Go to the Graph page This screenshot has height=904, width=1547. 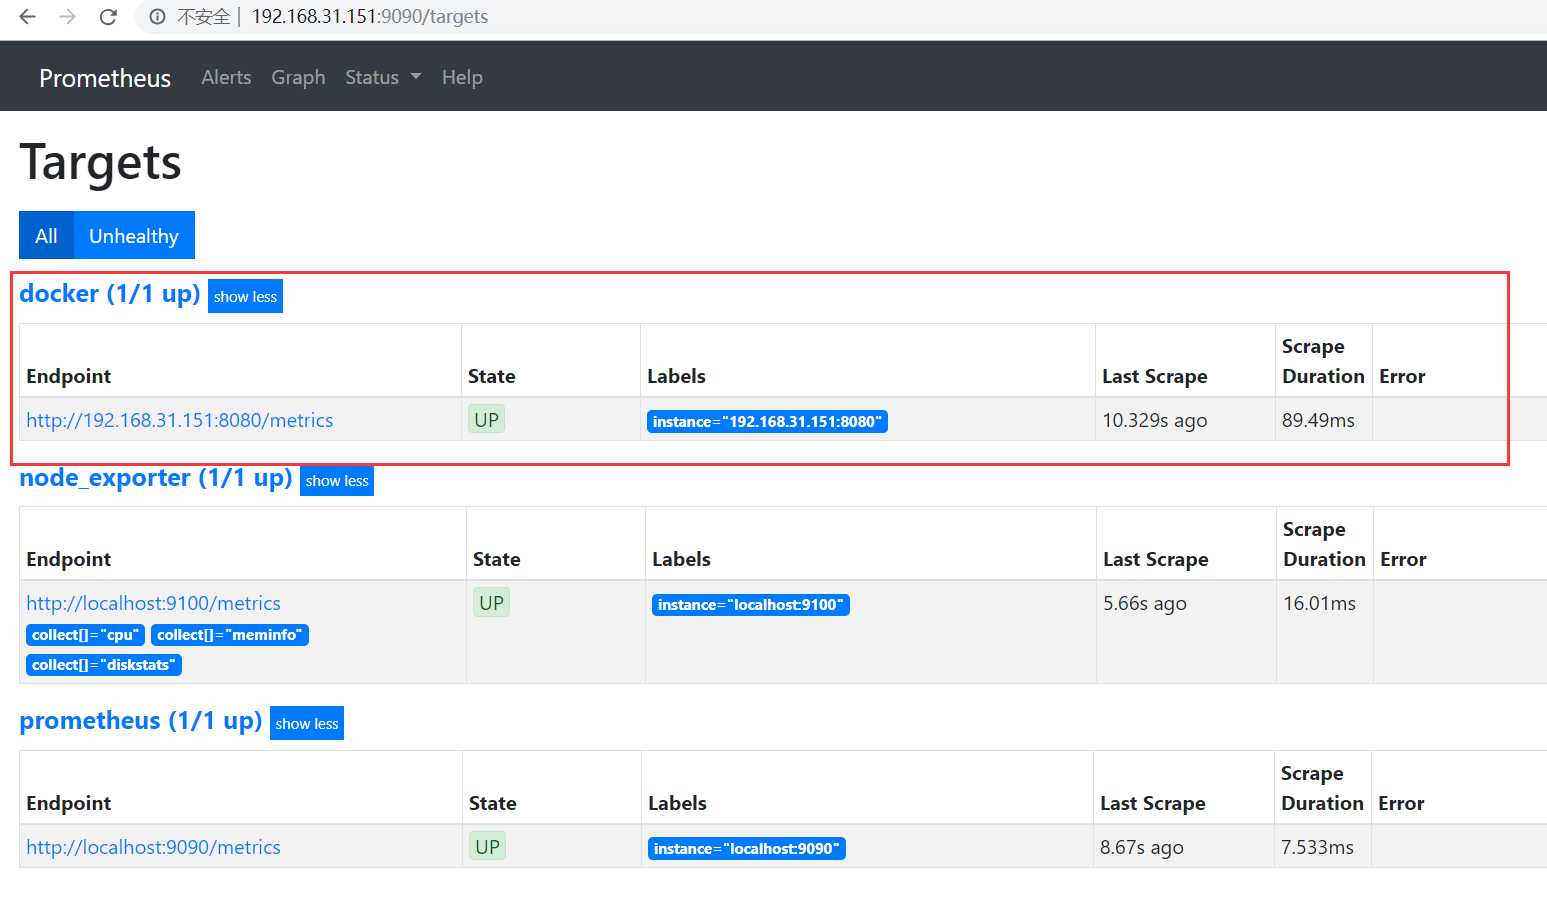click(x=298, y=77)
